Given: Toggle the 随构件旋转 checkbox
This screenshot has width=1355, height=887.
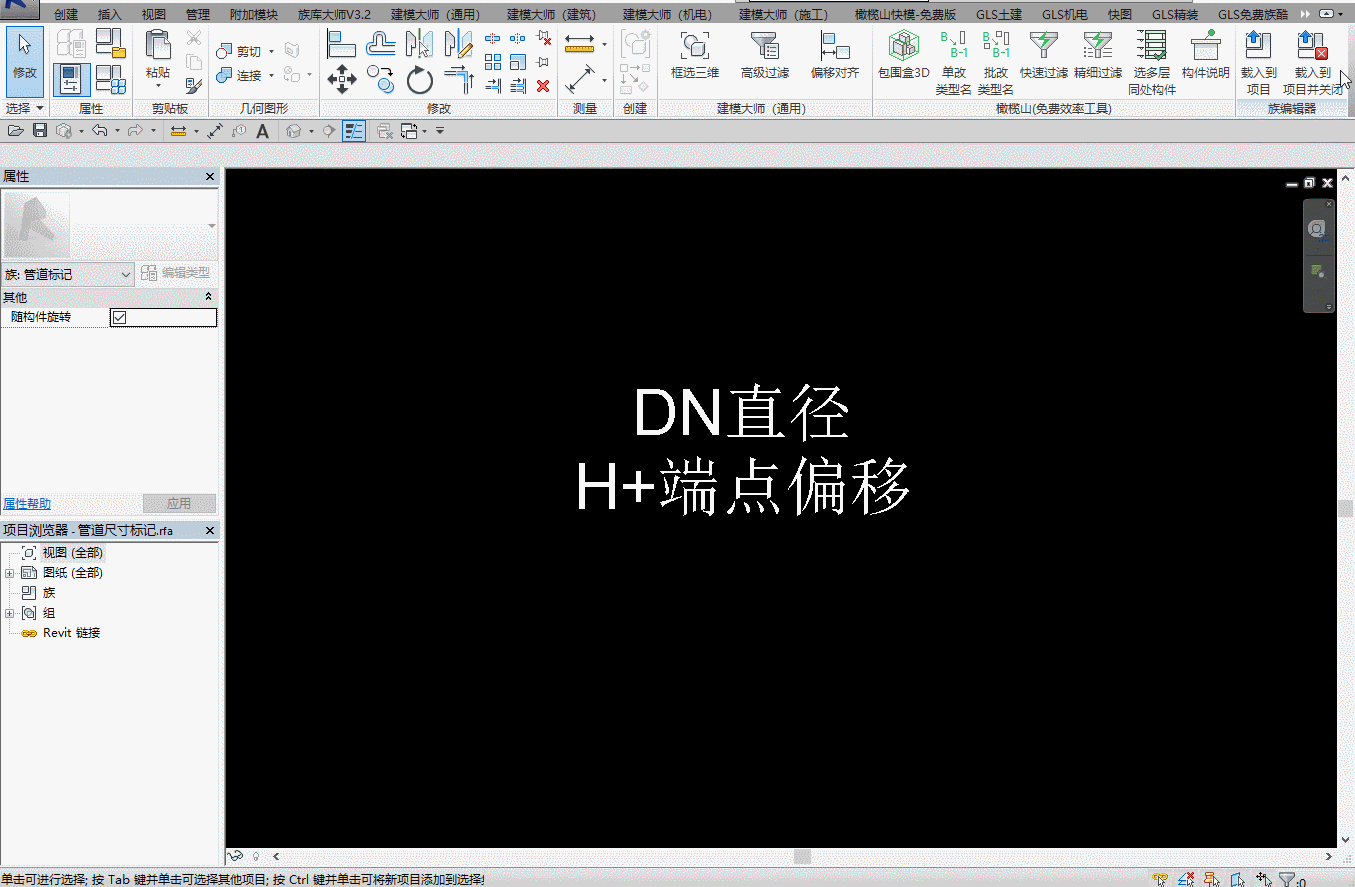Looking at the screenshot, I should tap(119, 317).
